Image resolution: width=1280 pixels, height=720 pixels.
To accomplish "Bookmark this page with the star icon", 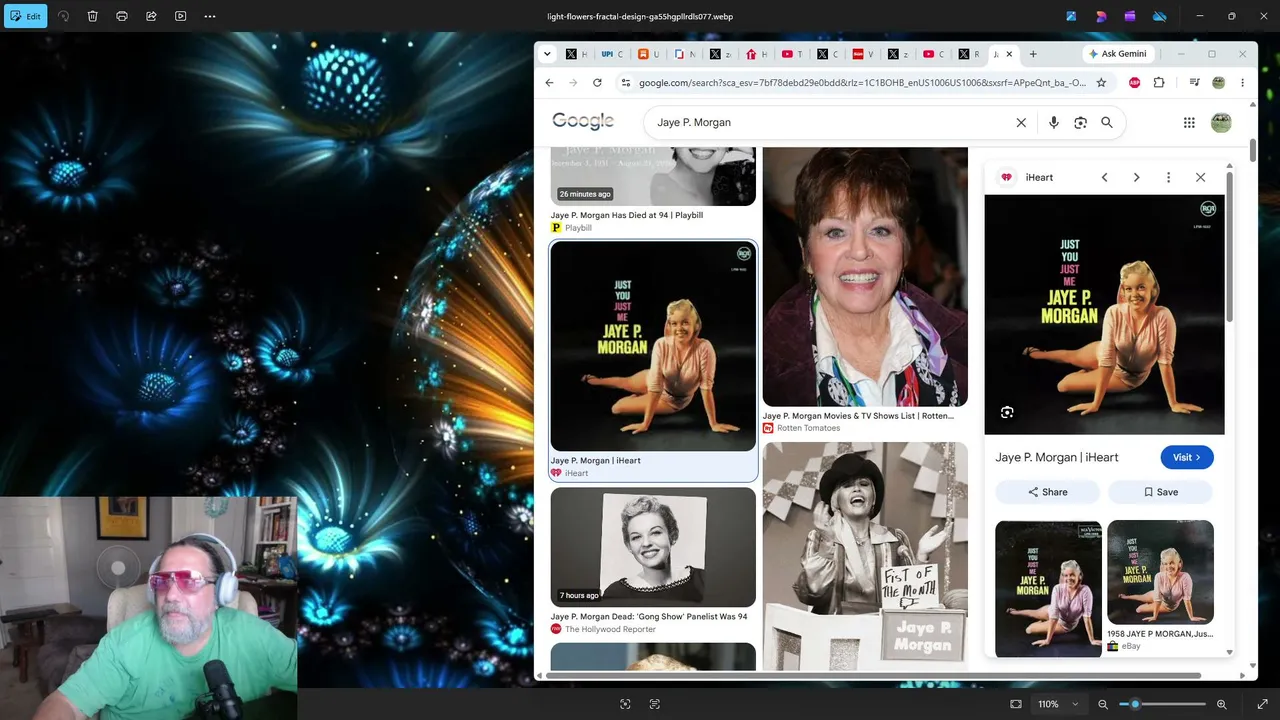I will pyautogui.click(x=1101, y=82).
